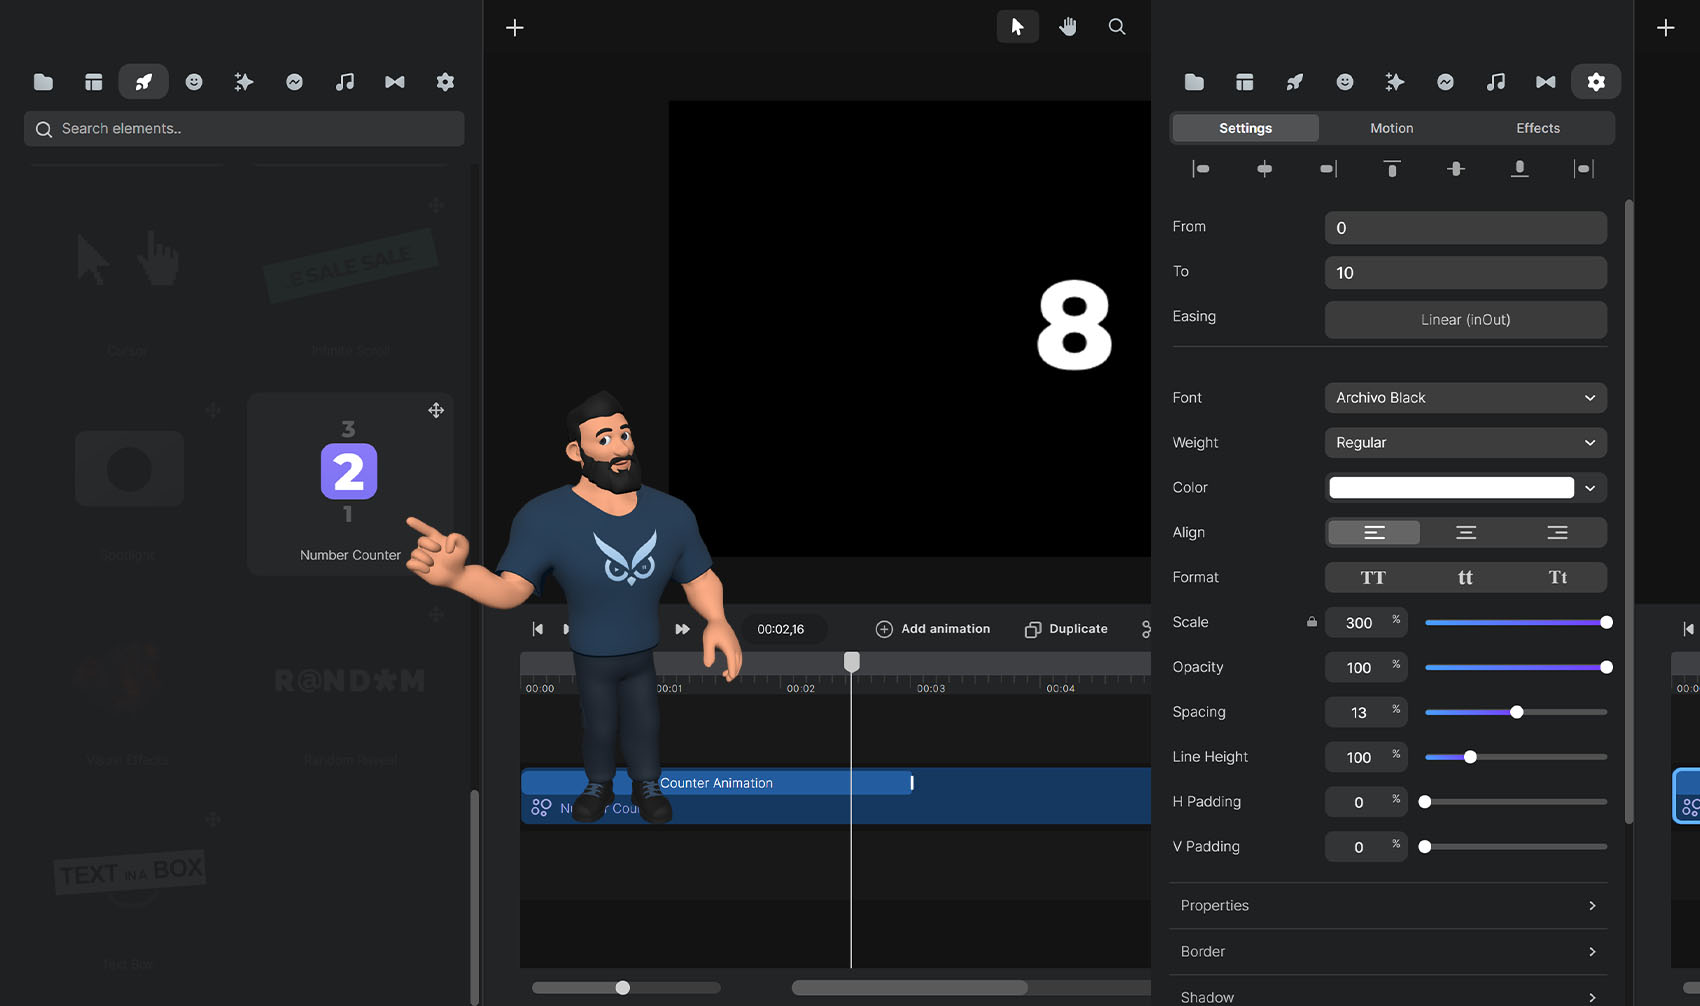Image resolution: width=1700 pixels, height=1006 pixels.
Task: Click the Add animation button
Action: click(x=933, y=629)
